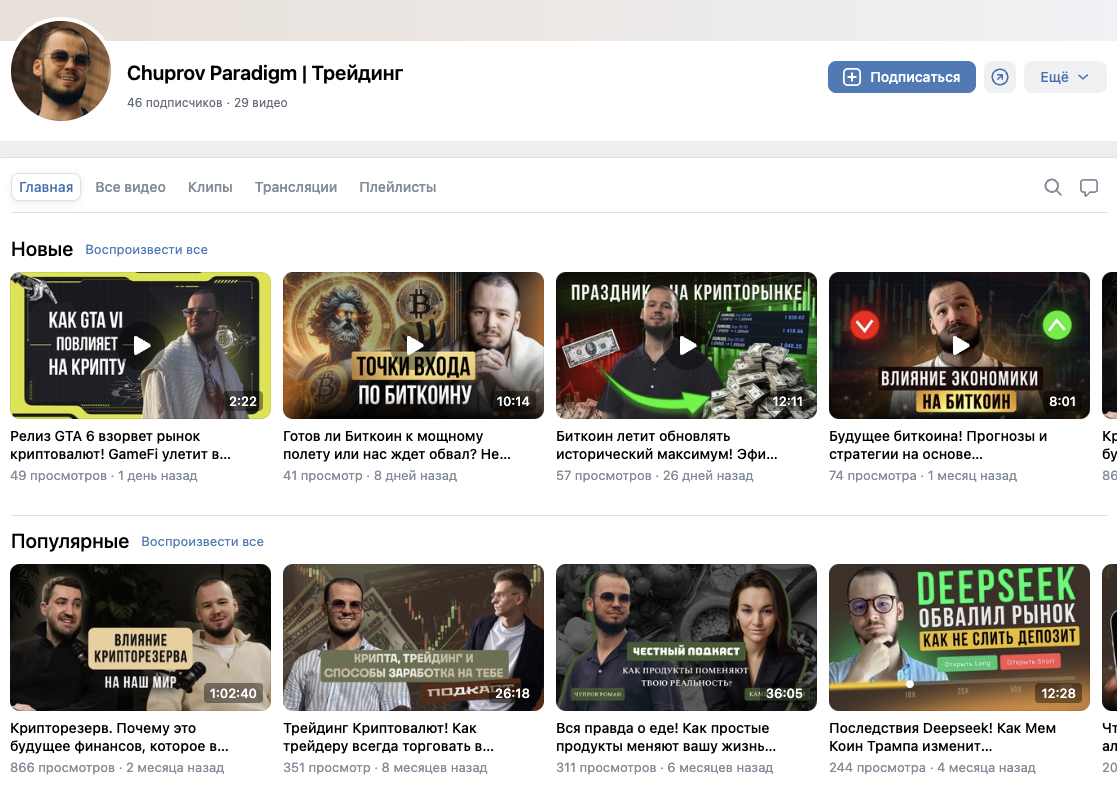The height and width of the screenshot is (791, 1117).
Task: Click the Подписаться subscribe button
Action: pyautogui.click(x=901, y=77)
